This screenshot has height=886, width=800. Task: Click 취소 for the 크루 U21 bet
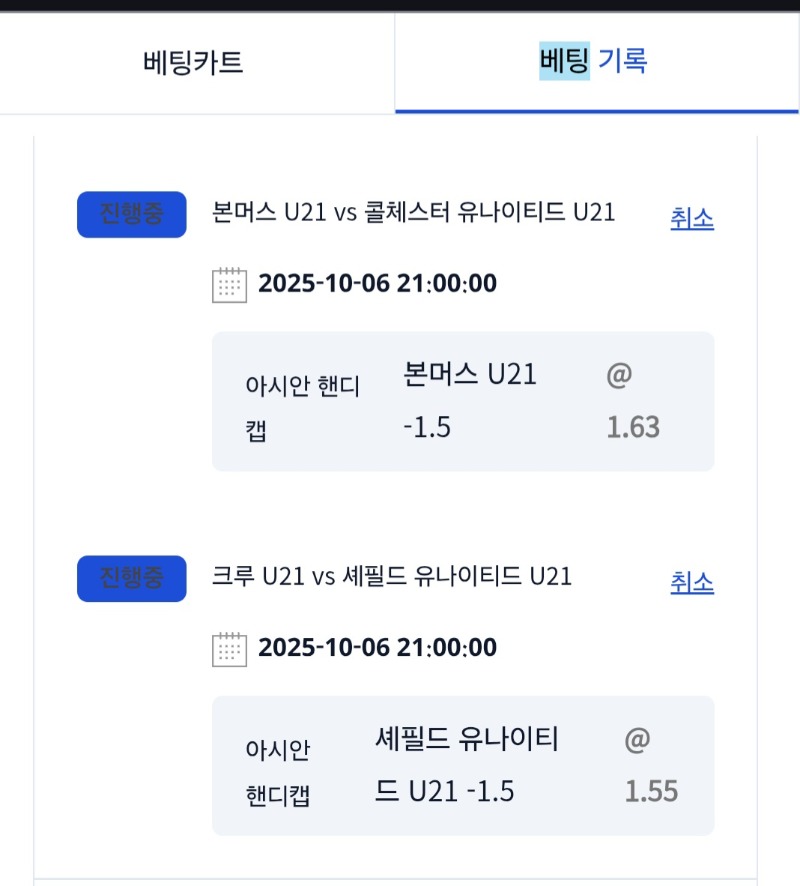[x=692, y=582]
